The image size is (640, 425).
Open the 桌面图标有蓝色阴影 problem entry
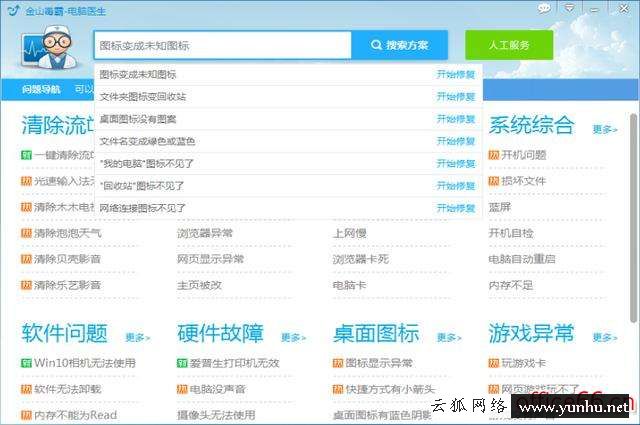(x=382, y=415)
